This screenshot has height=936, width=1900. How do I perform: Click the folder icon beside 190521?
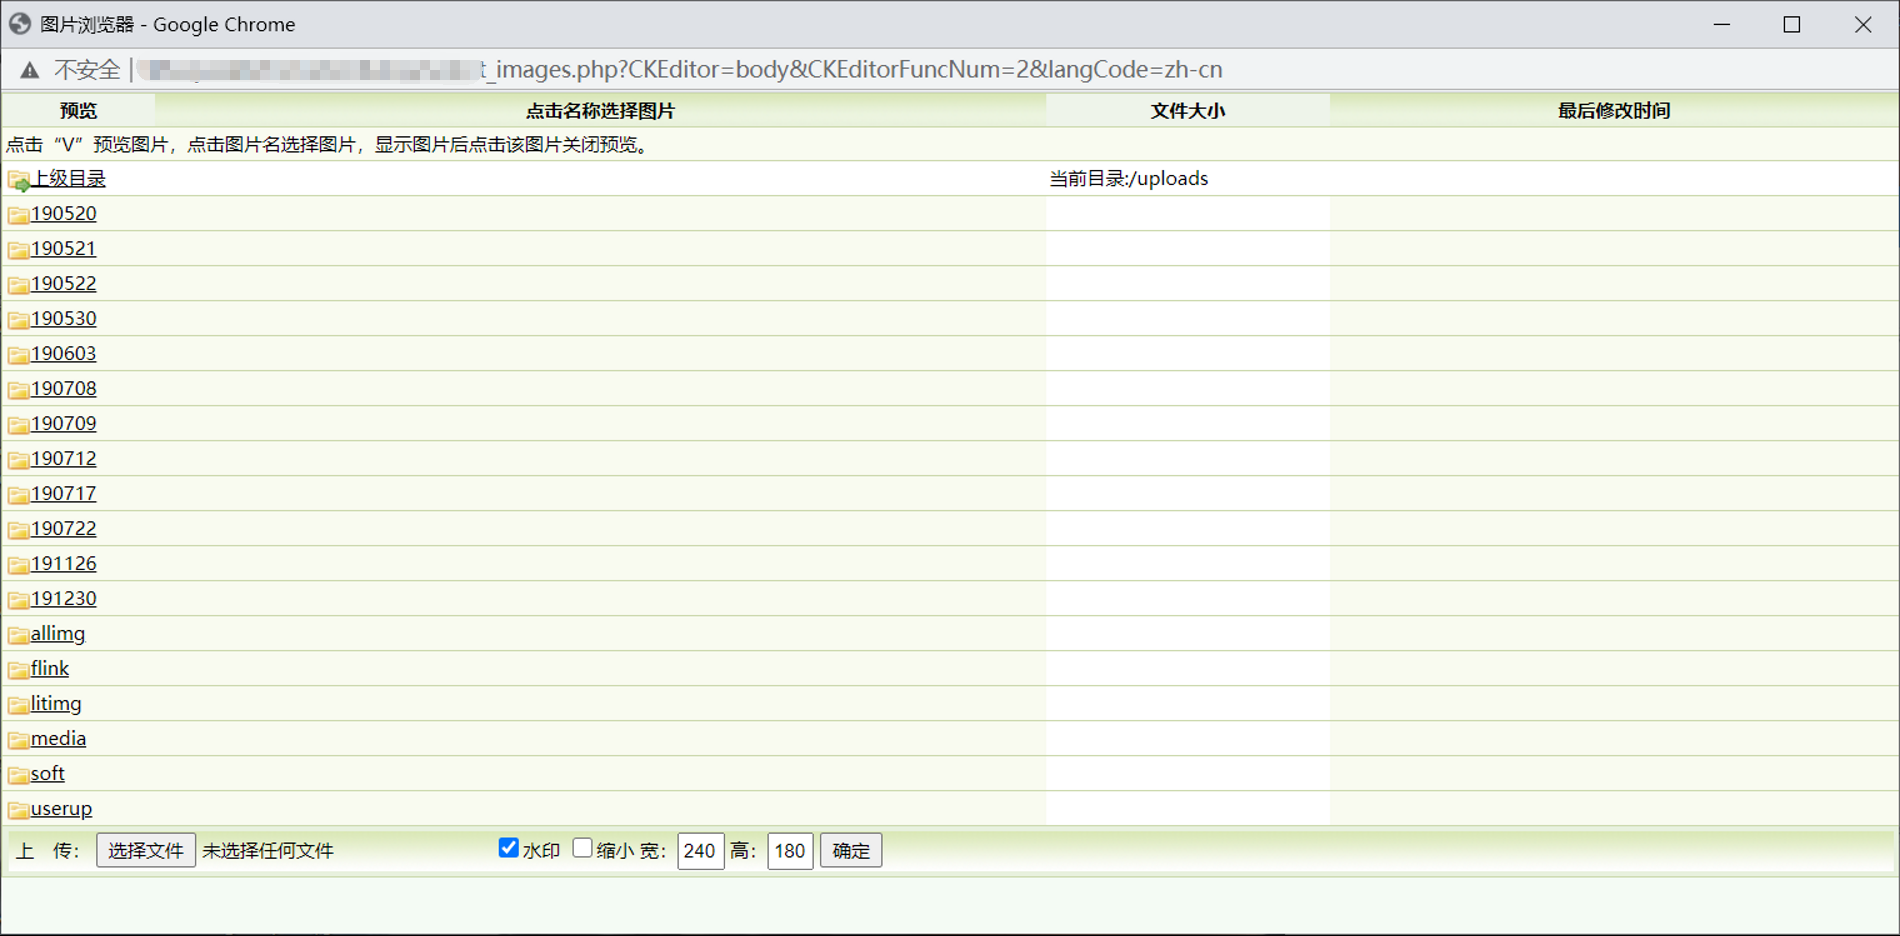tap(18, 249)
